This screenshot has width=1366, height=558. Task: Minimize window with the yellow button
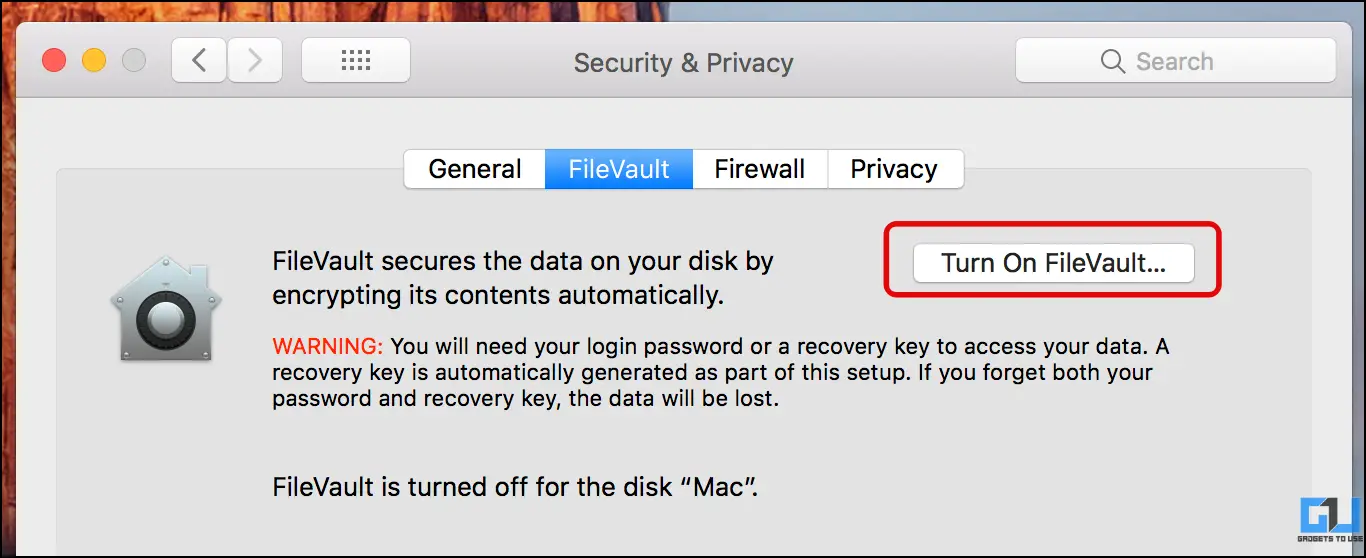[x=94, y=61]
